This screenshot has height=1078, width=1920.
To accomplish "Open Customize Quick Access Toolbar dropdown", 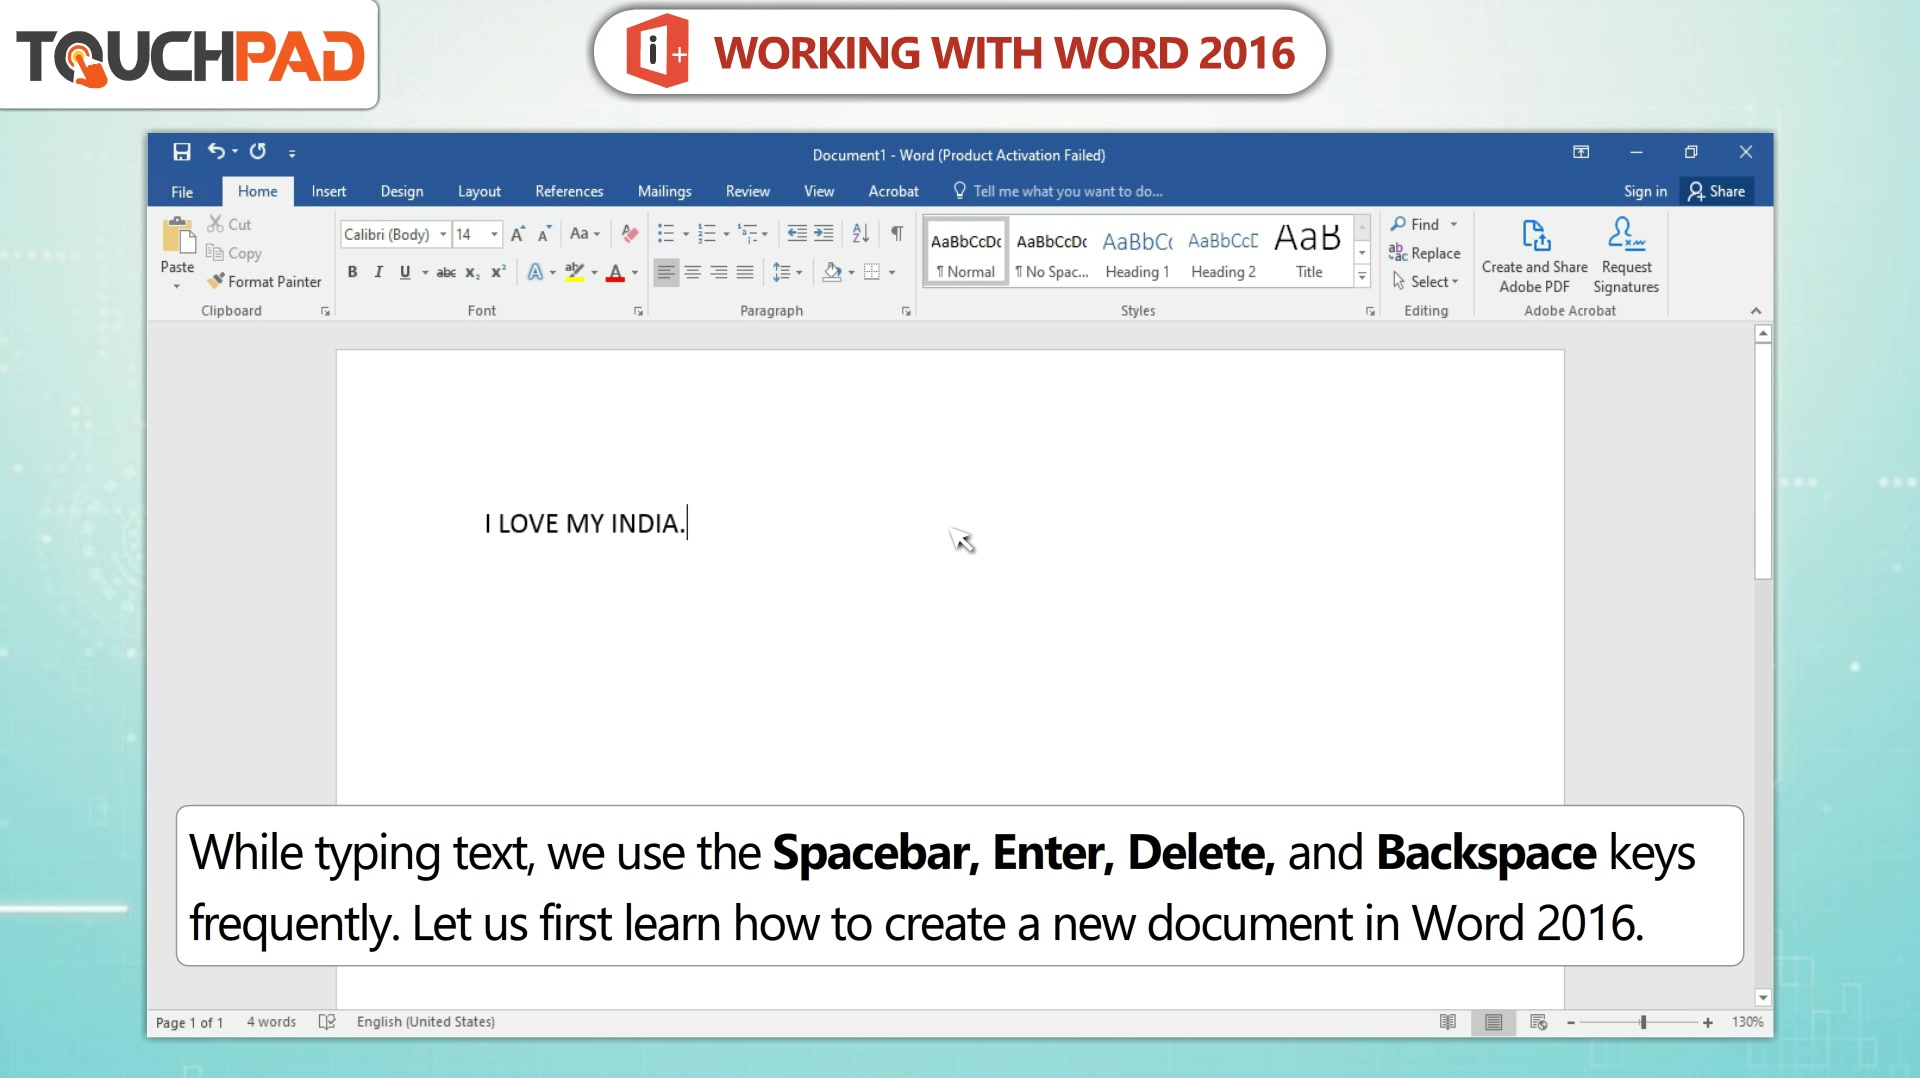I will tap(292, 153).
